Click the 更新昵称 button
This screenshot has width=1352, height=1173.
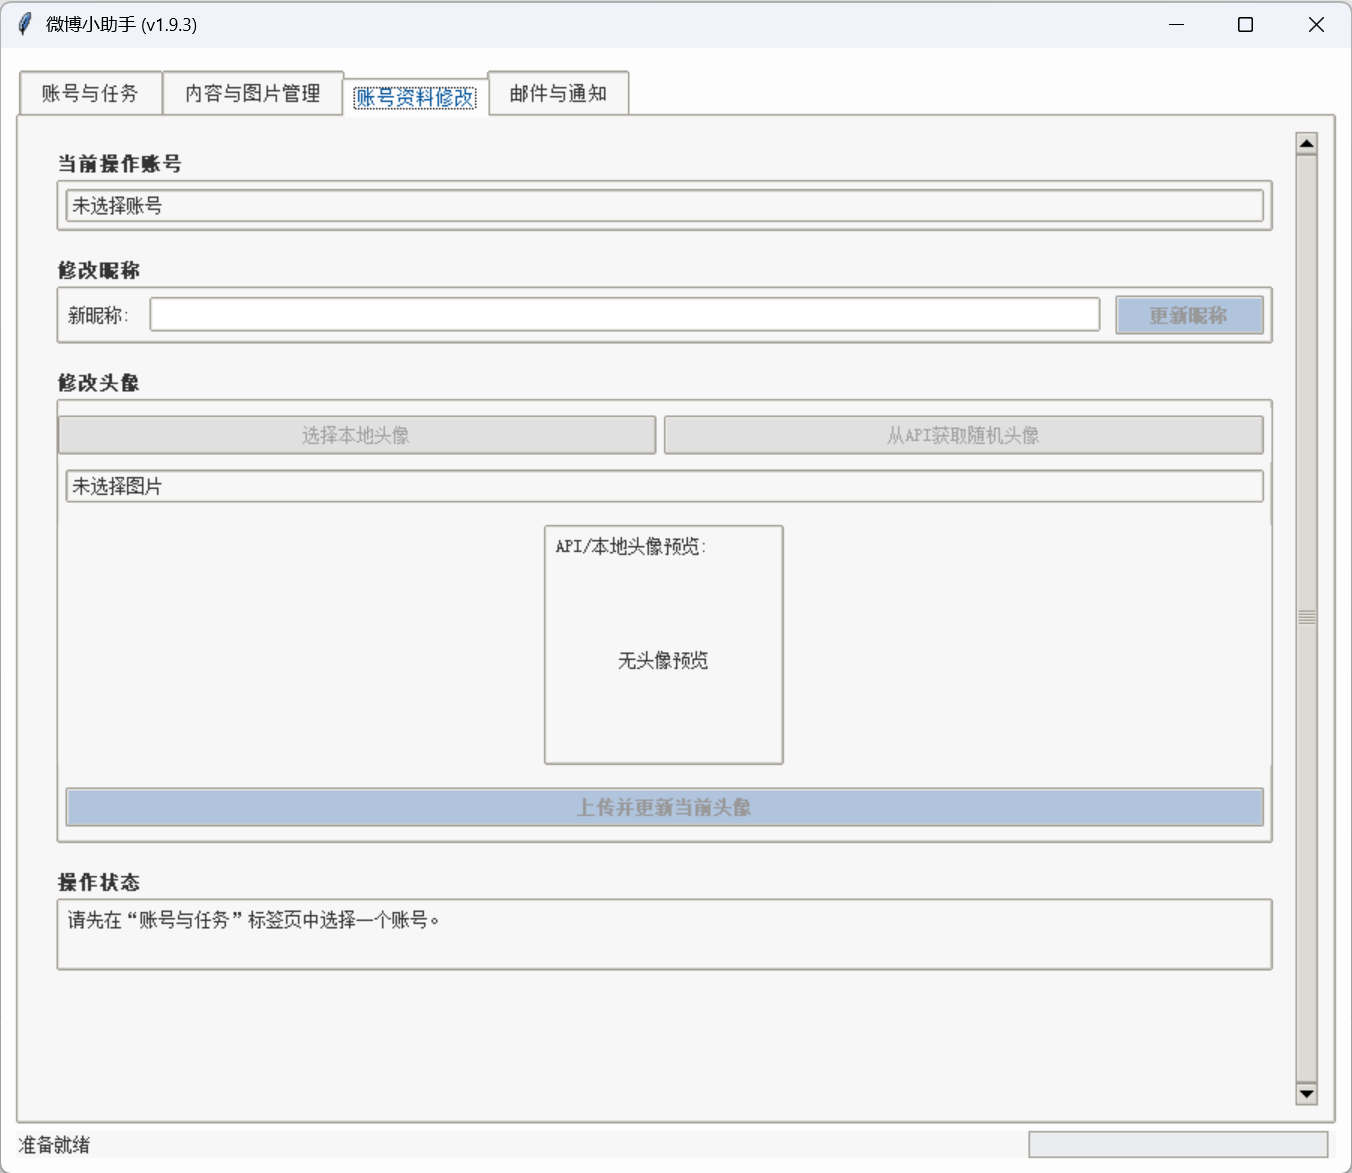(x=1189, y=316)
